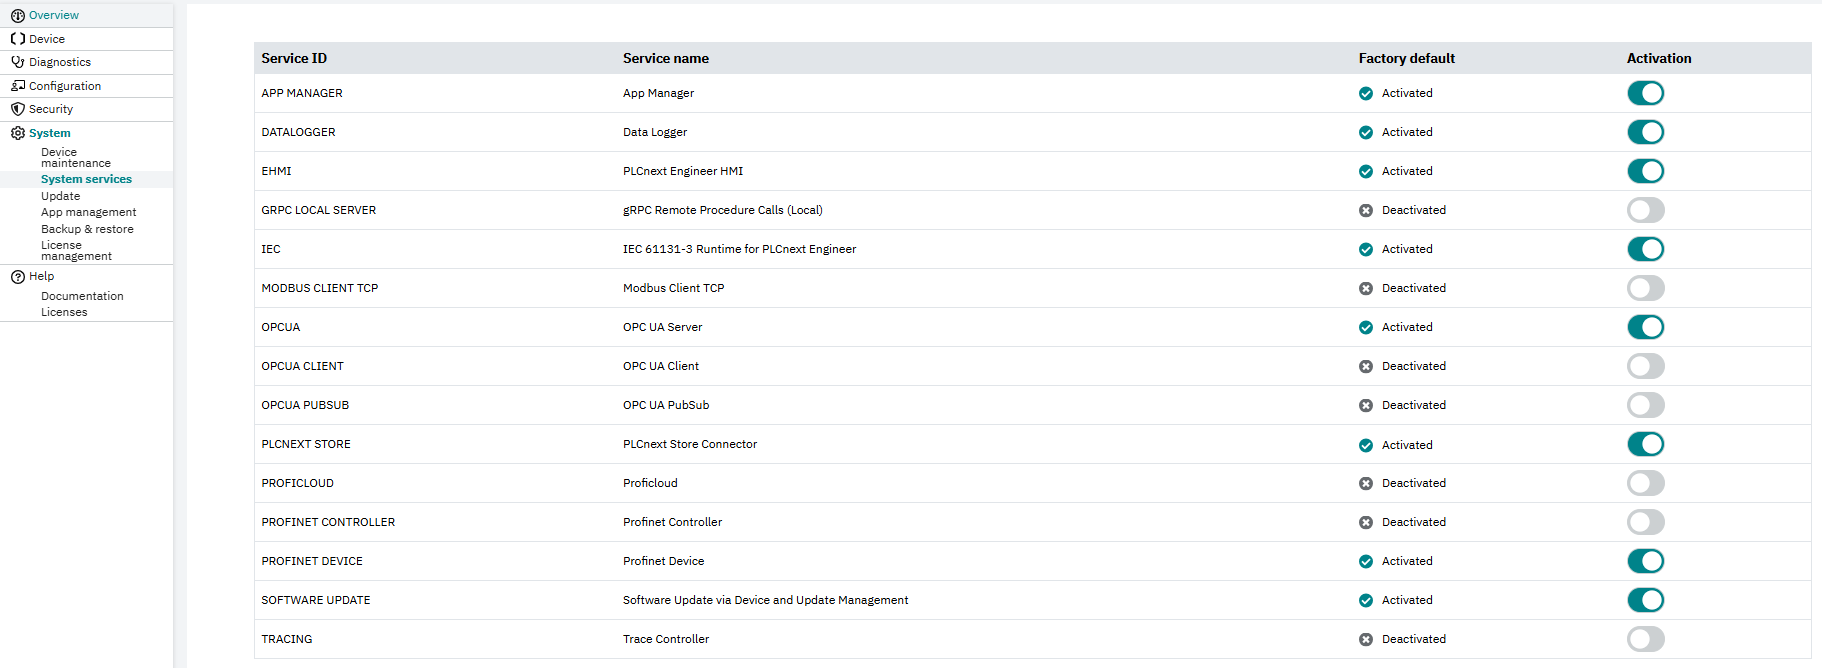
Task: Click the Activated checkmark icon for OPCUA
Action: (1365, 327)
